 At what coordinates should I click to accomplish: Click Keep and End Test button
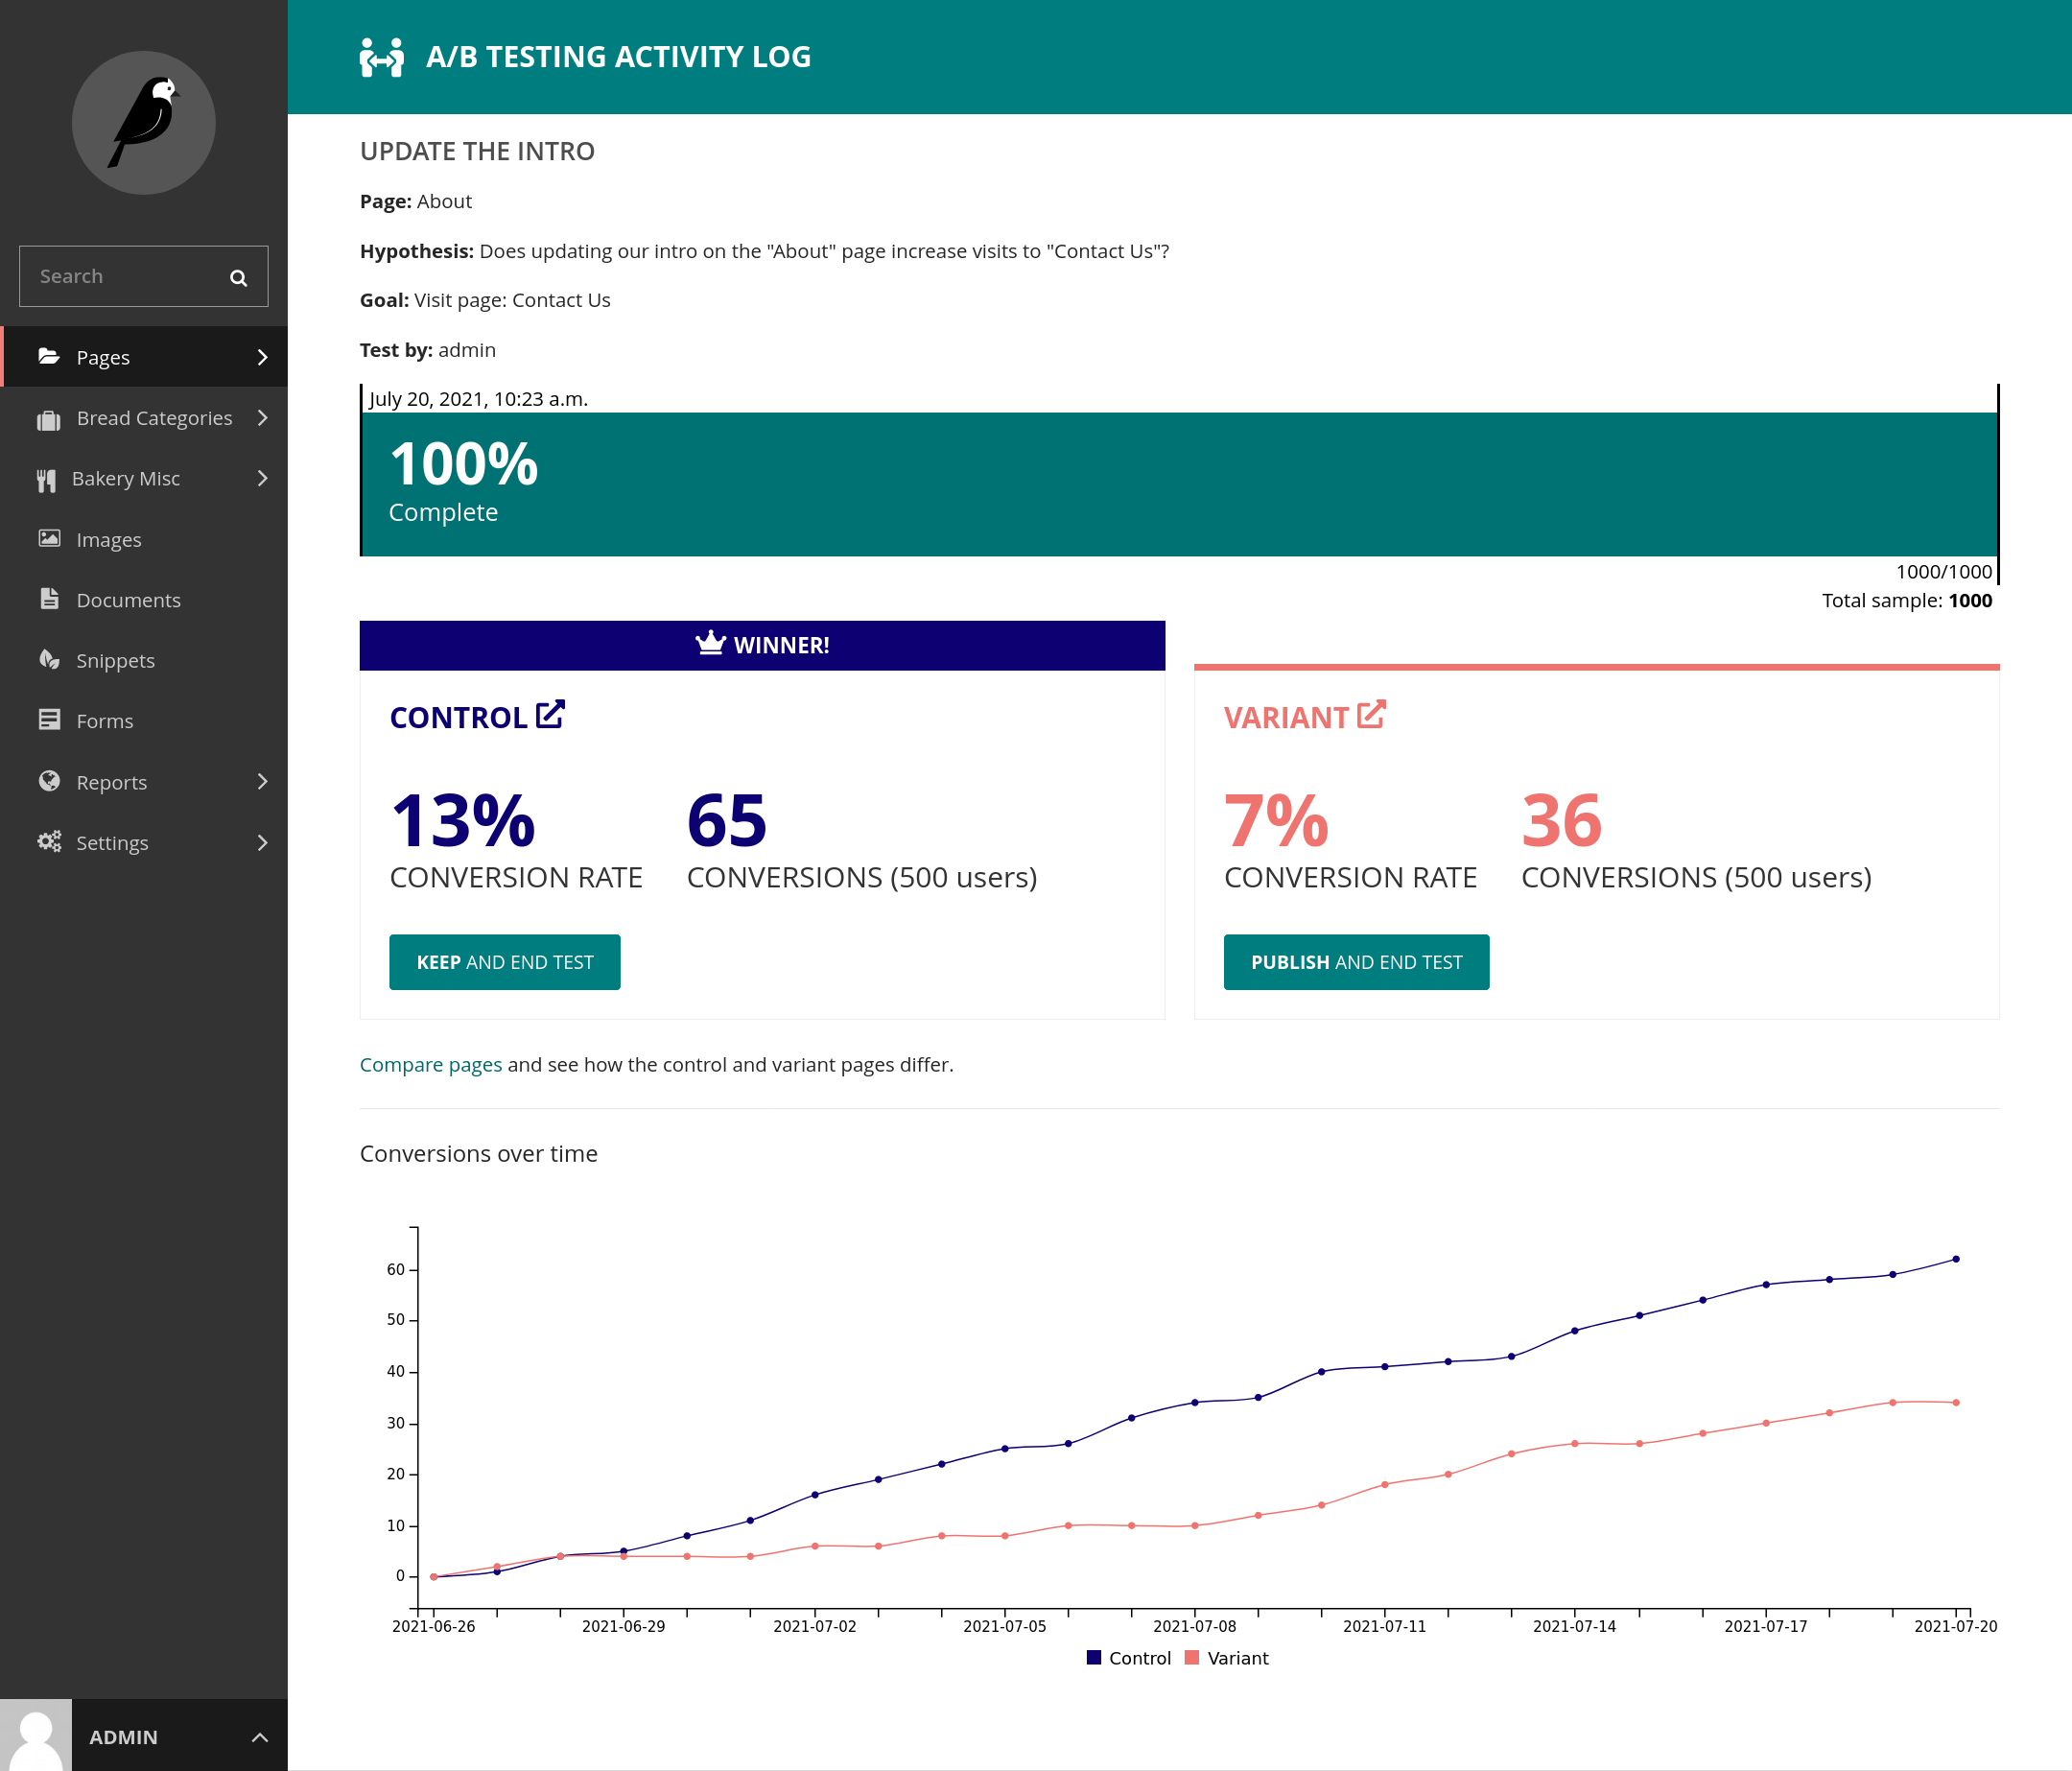tap(505, 962)
